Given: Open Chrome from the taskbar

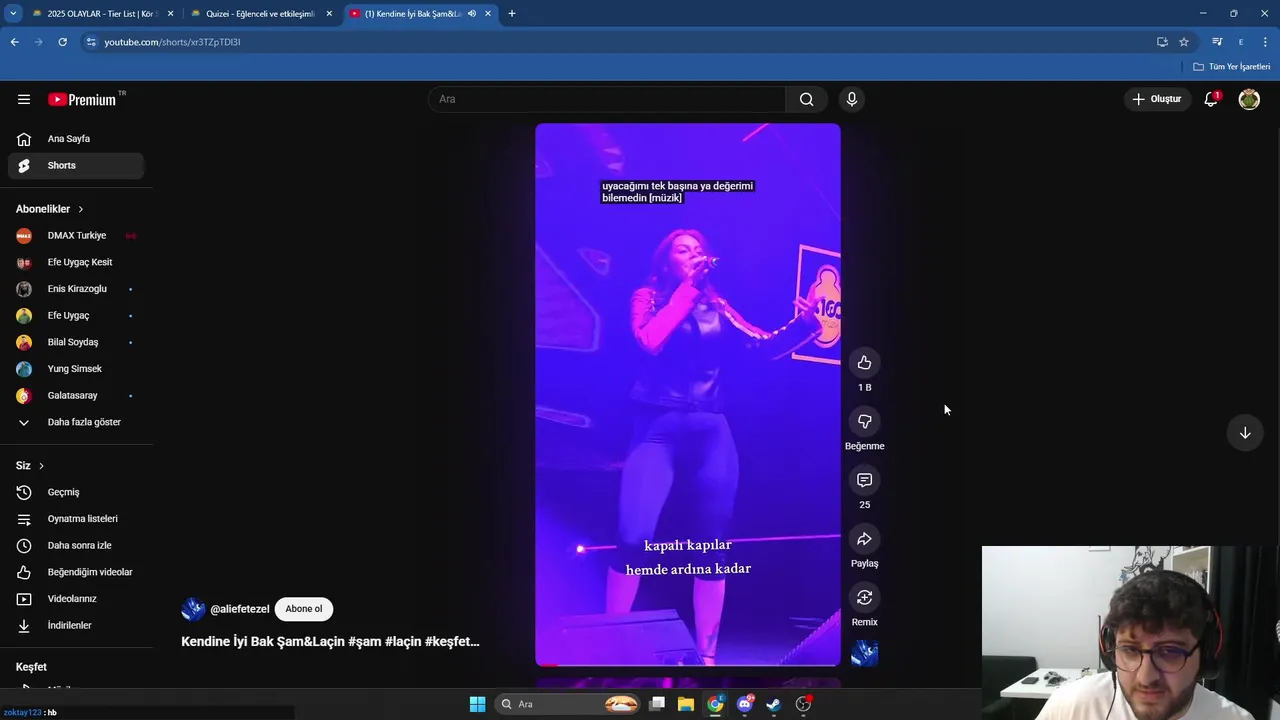Looking at the screenshot, I should click(x=716, y=704).
